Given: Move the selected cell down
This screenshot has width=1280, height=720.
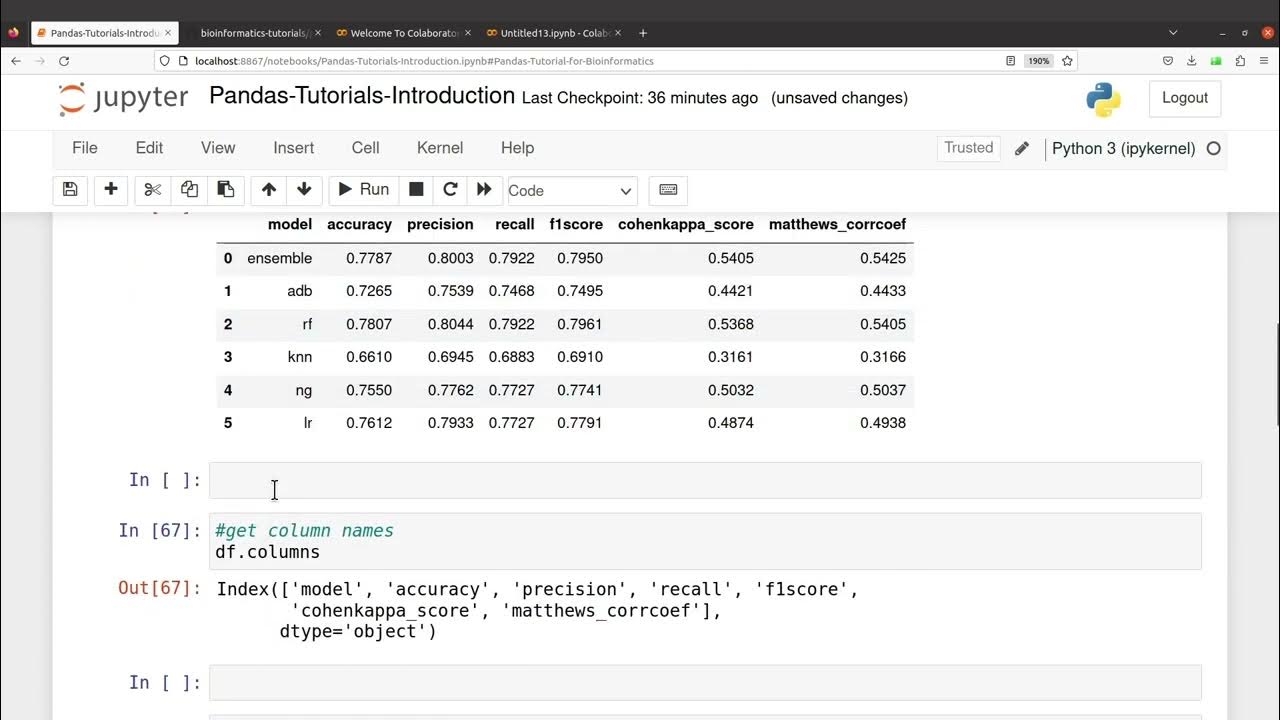Looking at the screenshot, I should [x=304, y=190].
